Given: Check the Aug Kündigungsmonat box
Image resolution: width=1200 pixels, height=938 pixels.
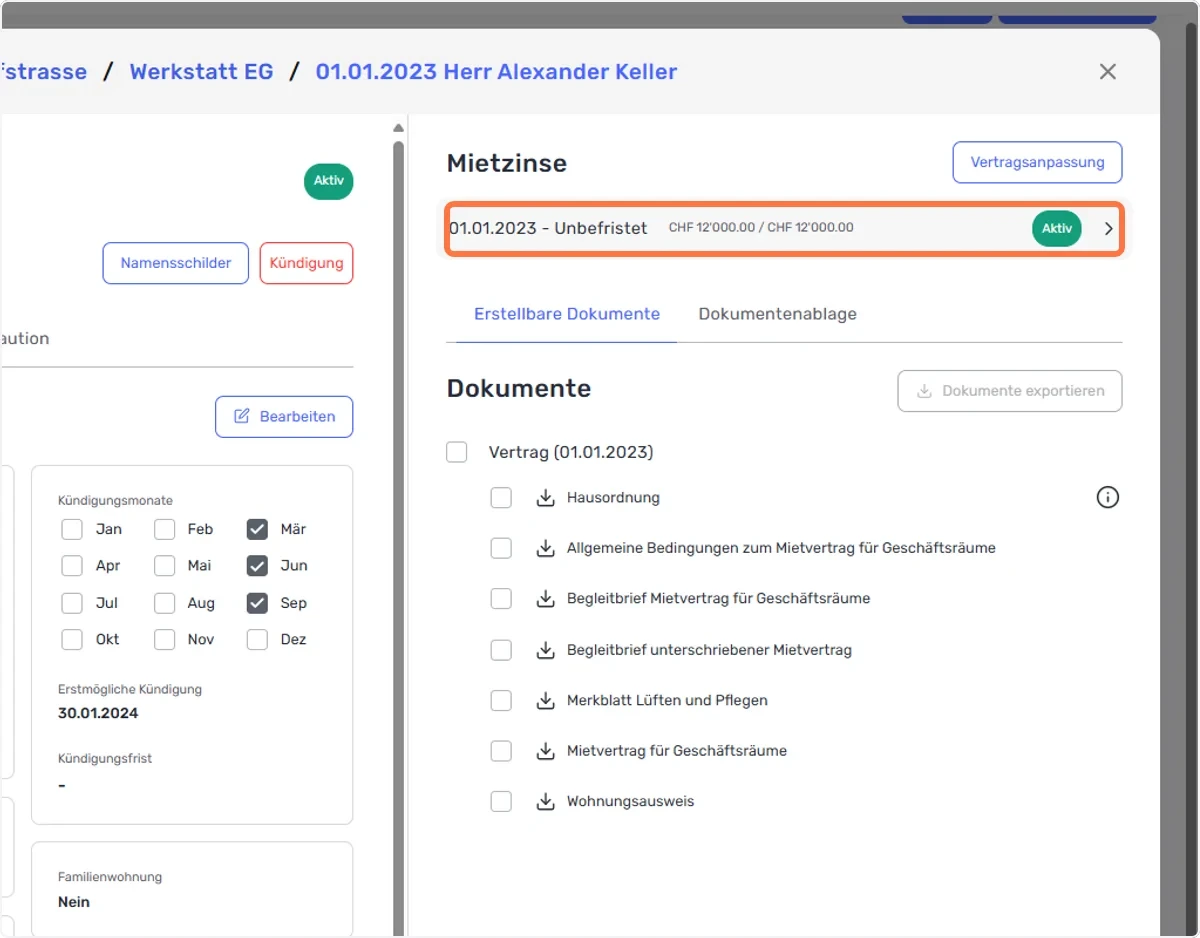Looking at the screenshot, I should [x=165, y=603].
